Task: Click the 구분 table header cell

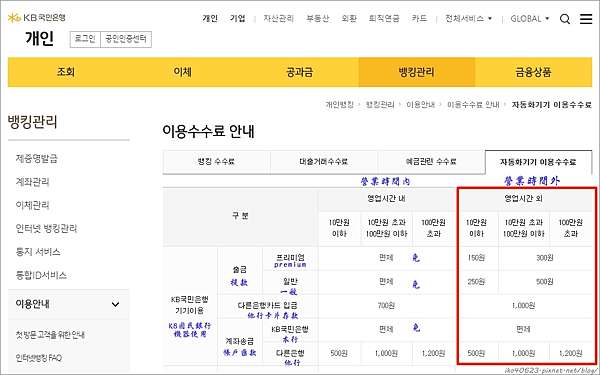Action: coord(240,216)
